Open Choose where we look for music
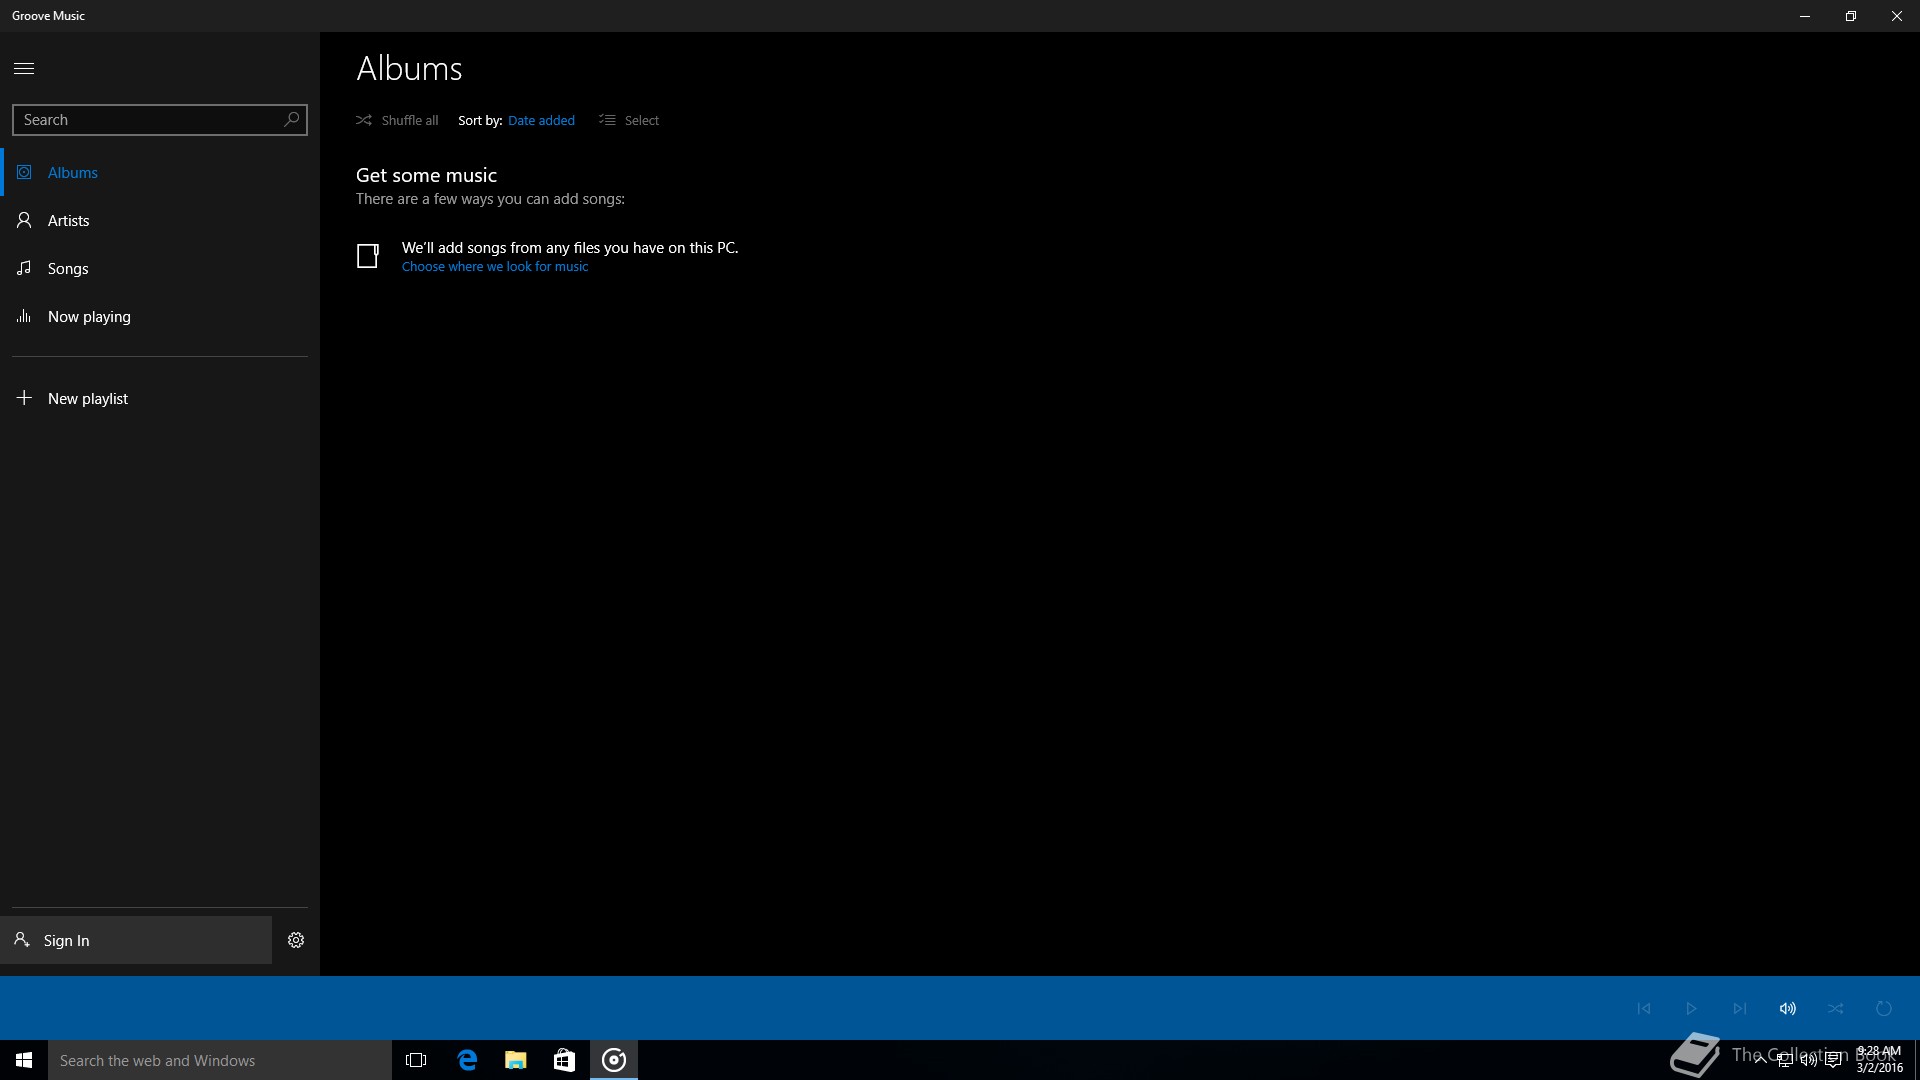 pyautogui.click(x=495, y=267)
